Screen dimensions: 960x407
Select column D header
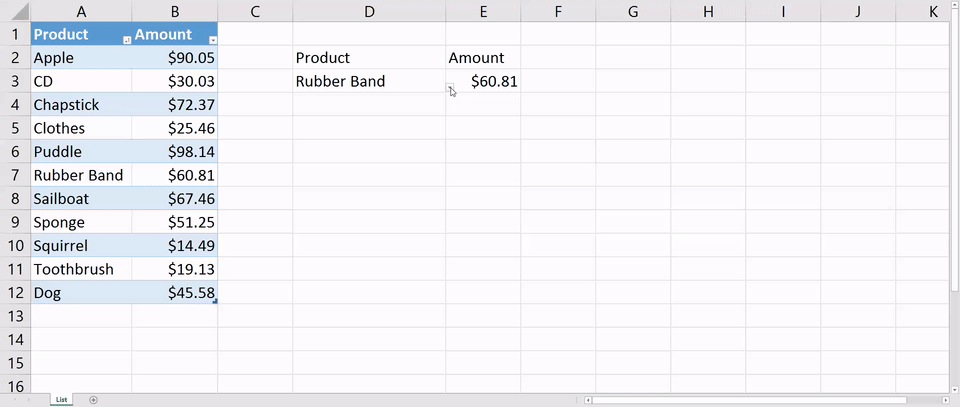pyautogui.click(x=369, y=12)
